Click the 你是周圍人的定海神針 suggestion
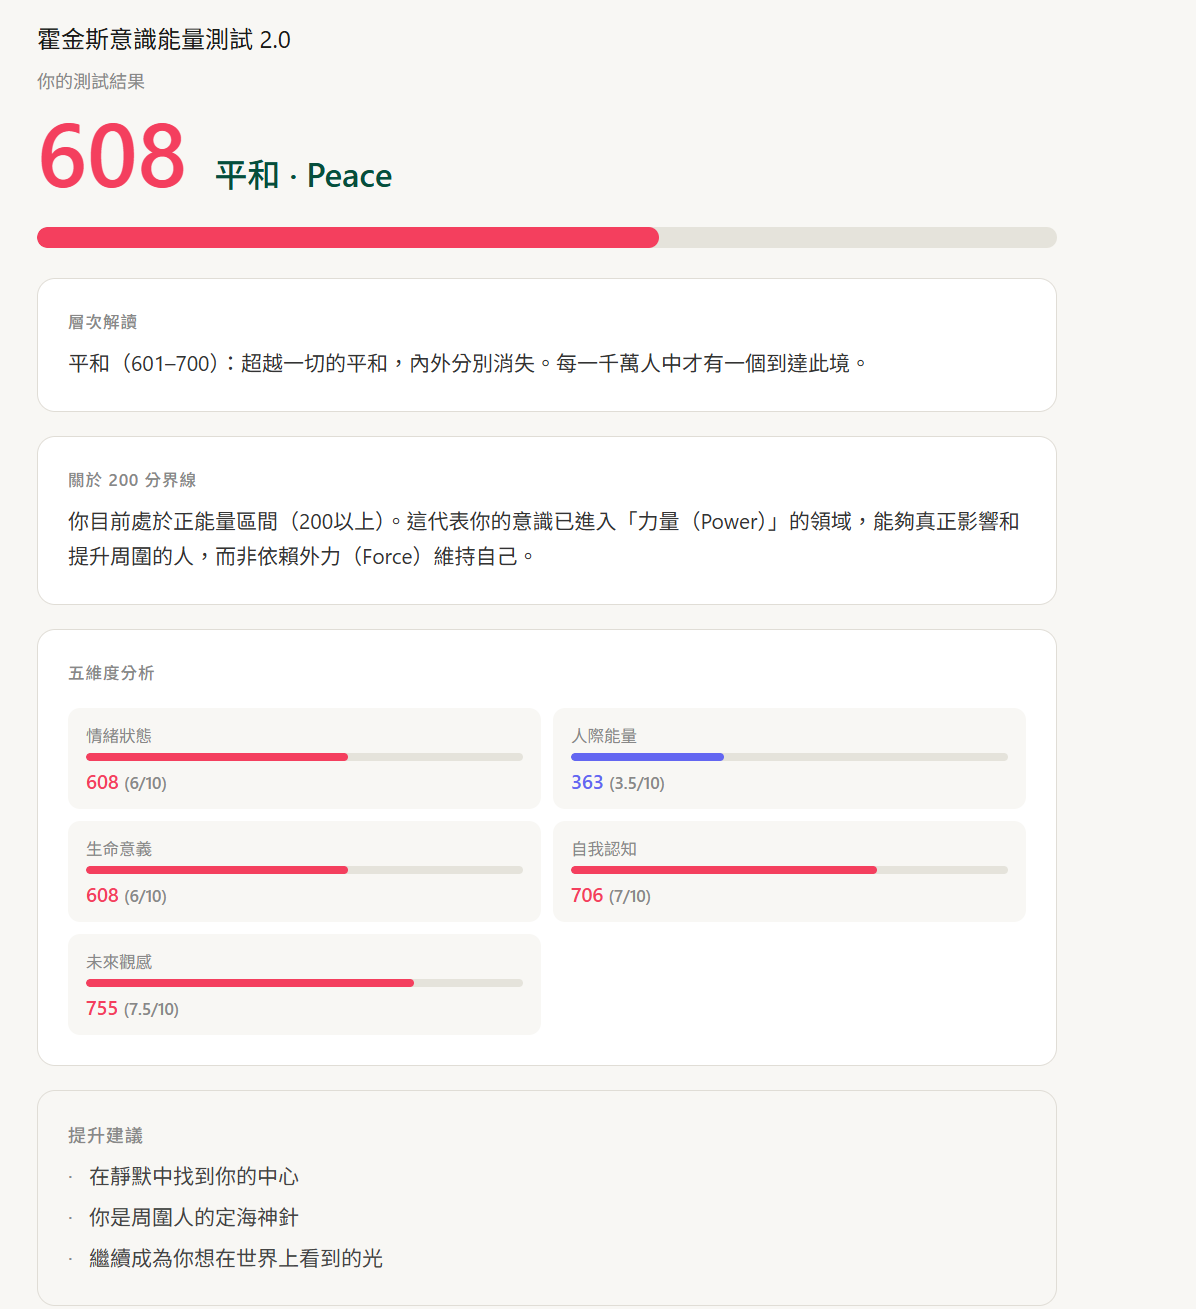Screen dimensions: 1196x1309 click(194, 1218)
